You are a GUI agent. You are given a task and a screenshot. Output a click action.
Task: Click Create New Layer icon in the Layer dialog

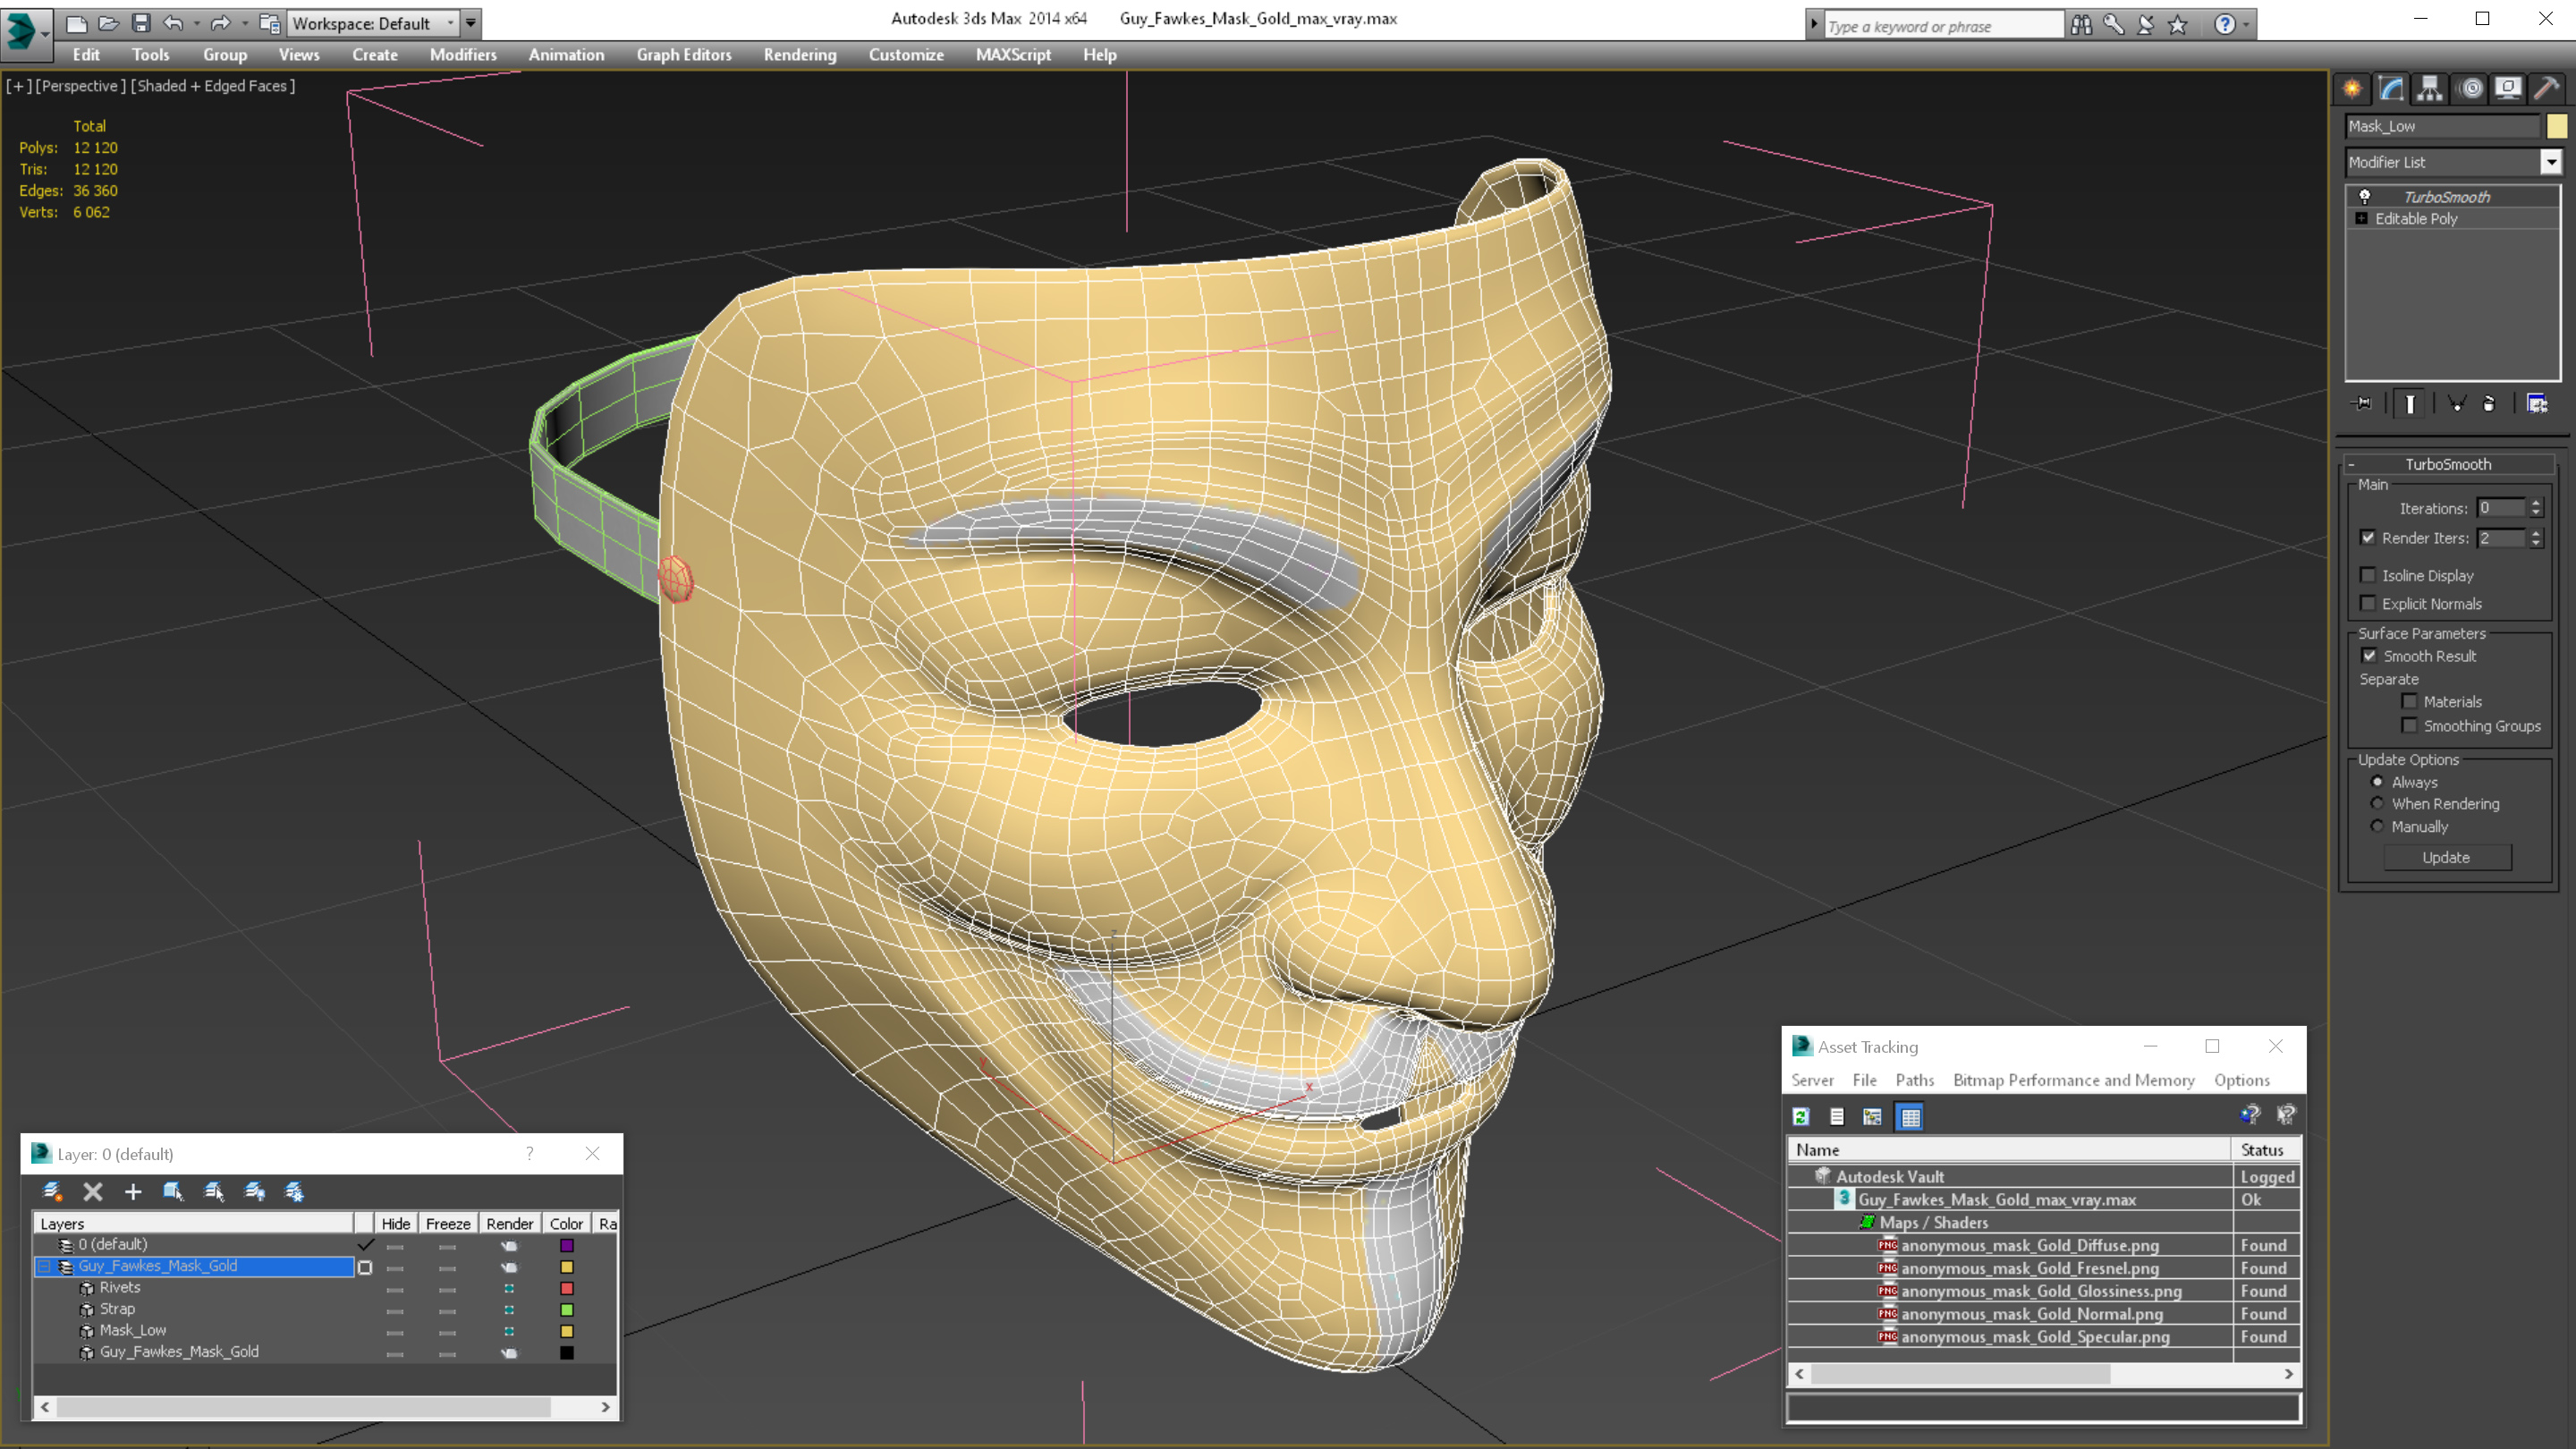[53, 1191]
